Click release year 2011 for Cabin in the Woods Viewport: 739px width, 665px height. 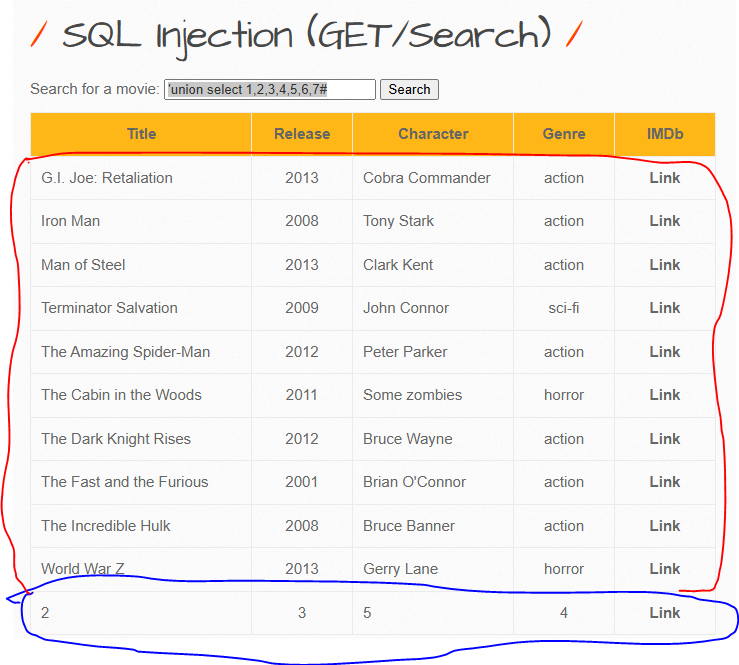click(302, 395)
